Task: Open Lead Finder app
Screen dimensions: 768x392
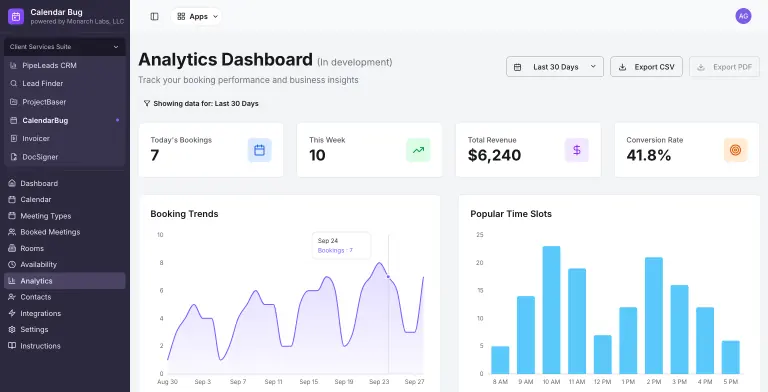Action: [x=64, y=84]
